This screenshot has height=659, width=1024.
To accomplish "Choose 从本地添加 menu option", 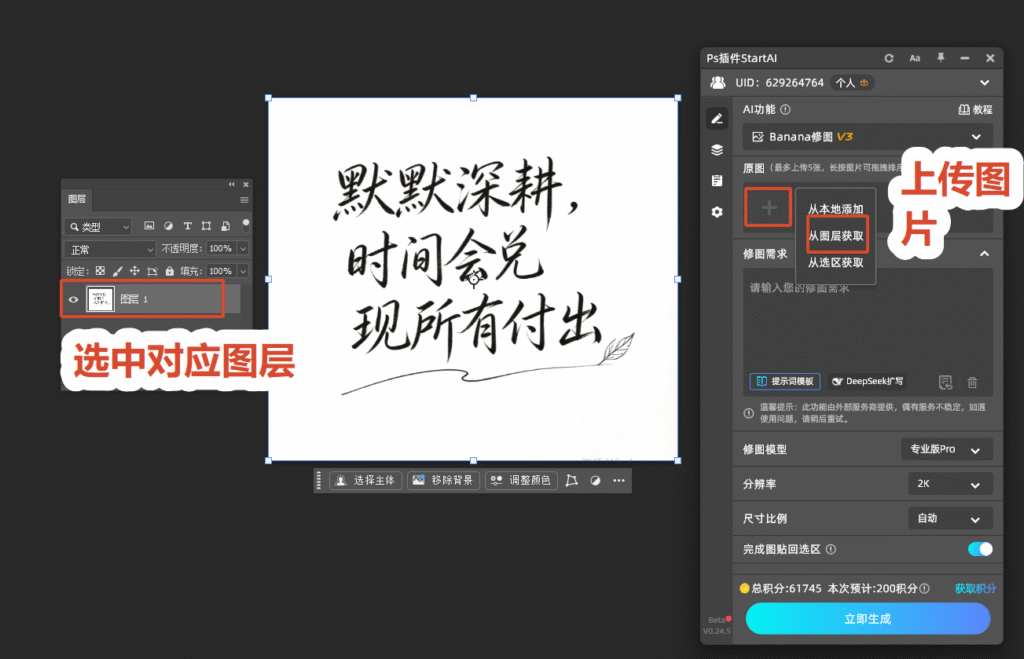I will click(835, 209).
